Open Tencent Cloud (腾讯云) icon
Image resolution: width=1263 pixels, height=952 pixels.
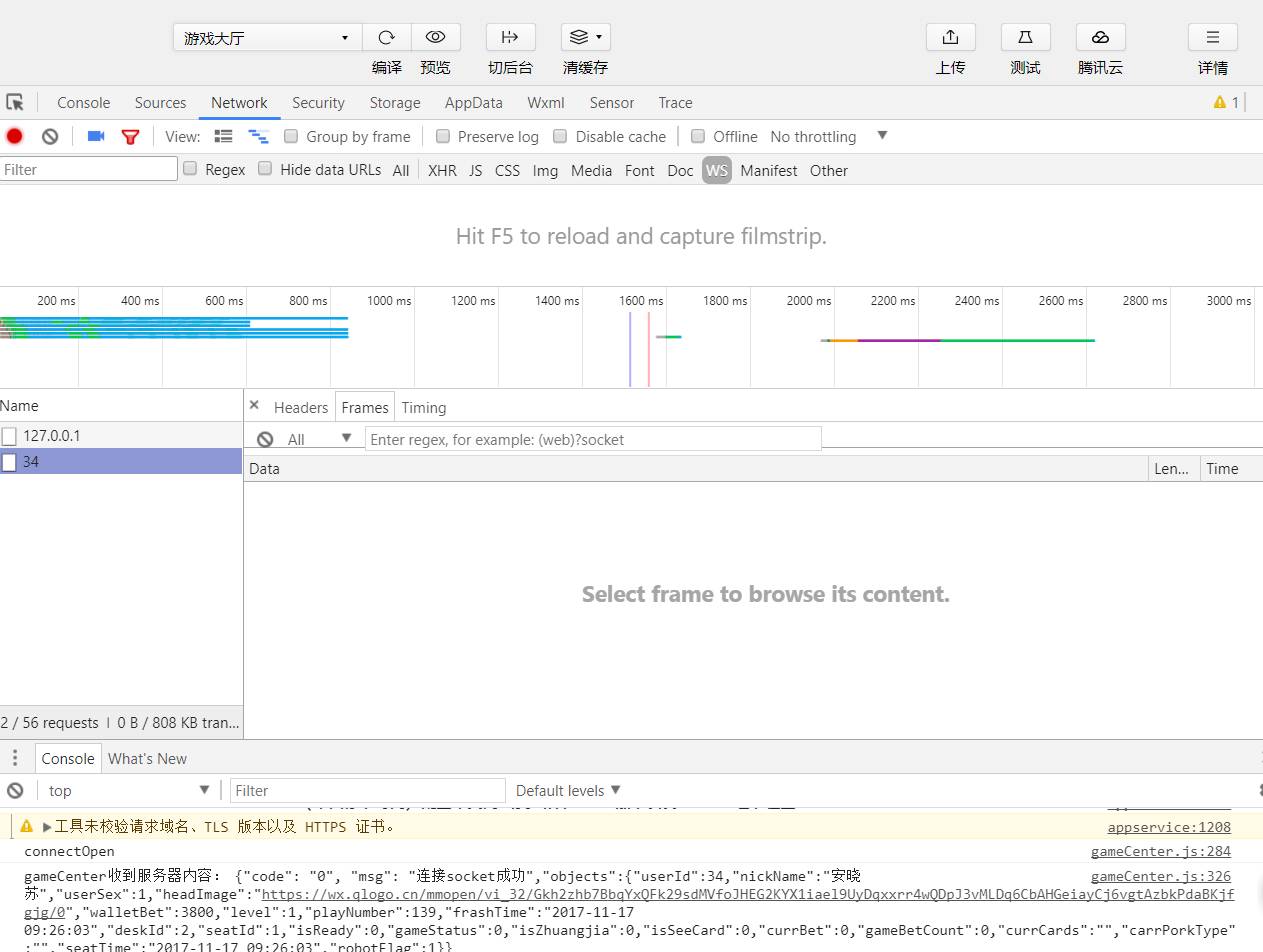pyautogui.click(x=1100, y=38)
